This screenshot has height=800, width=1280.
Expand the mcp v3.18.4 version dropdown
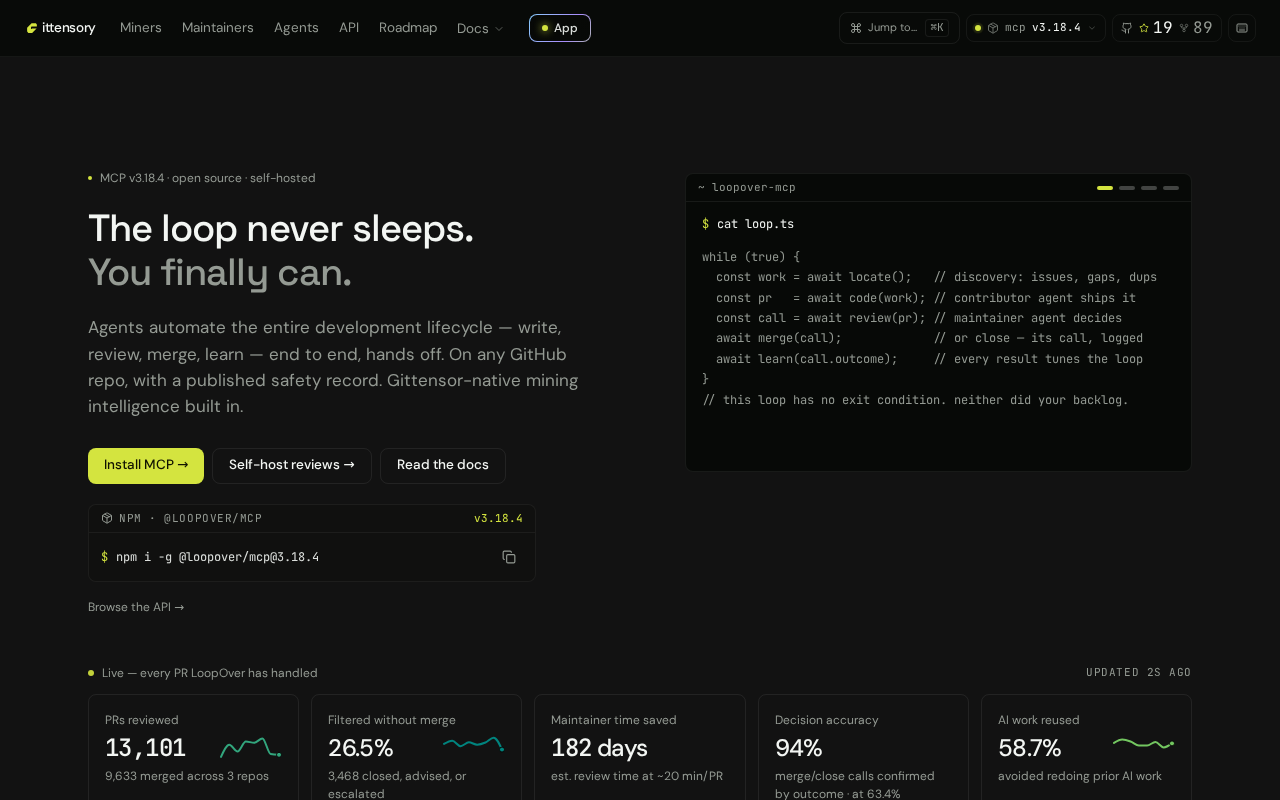click(x=1035, y=28)
